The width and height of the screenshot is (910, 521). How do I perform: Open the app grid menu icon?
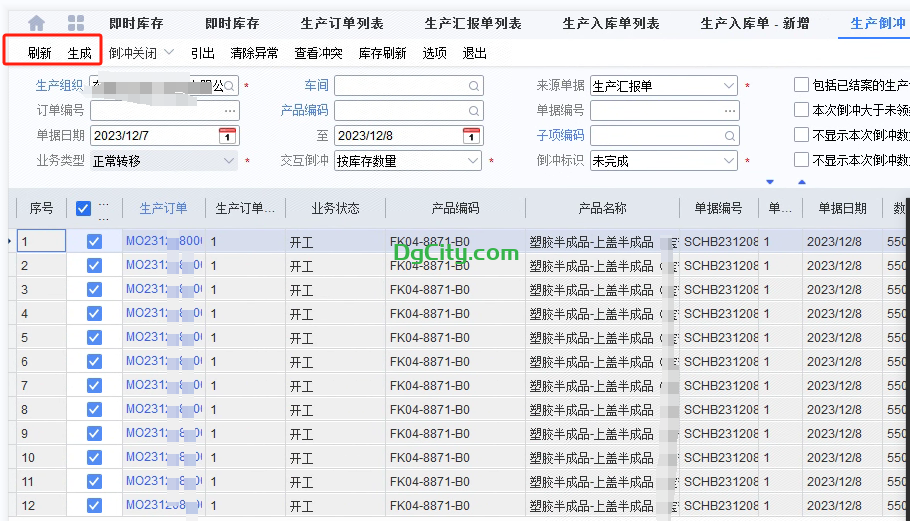[76, 23]
